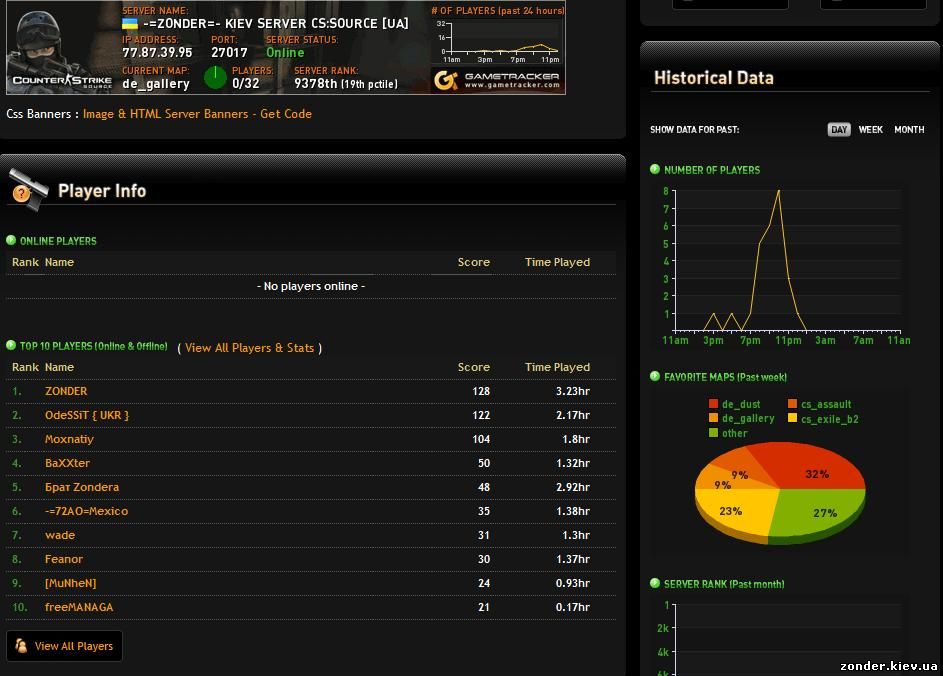Click green bullet next to Server Rank

[x=655, y=583]
